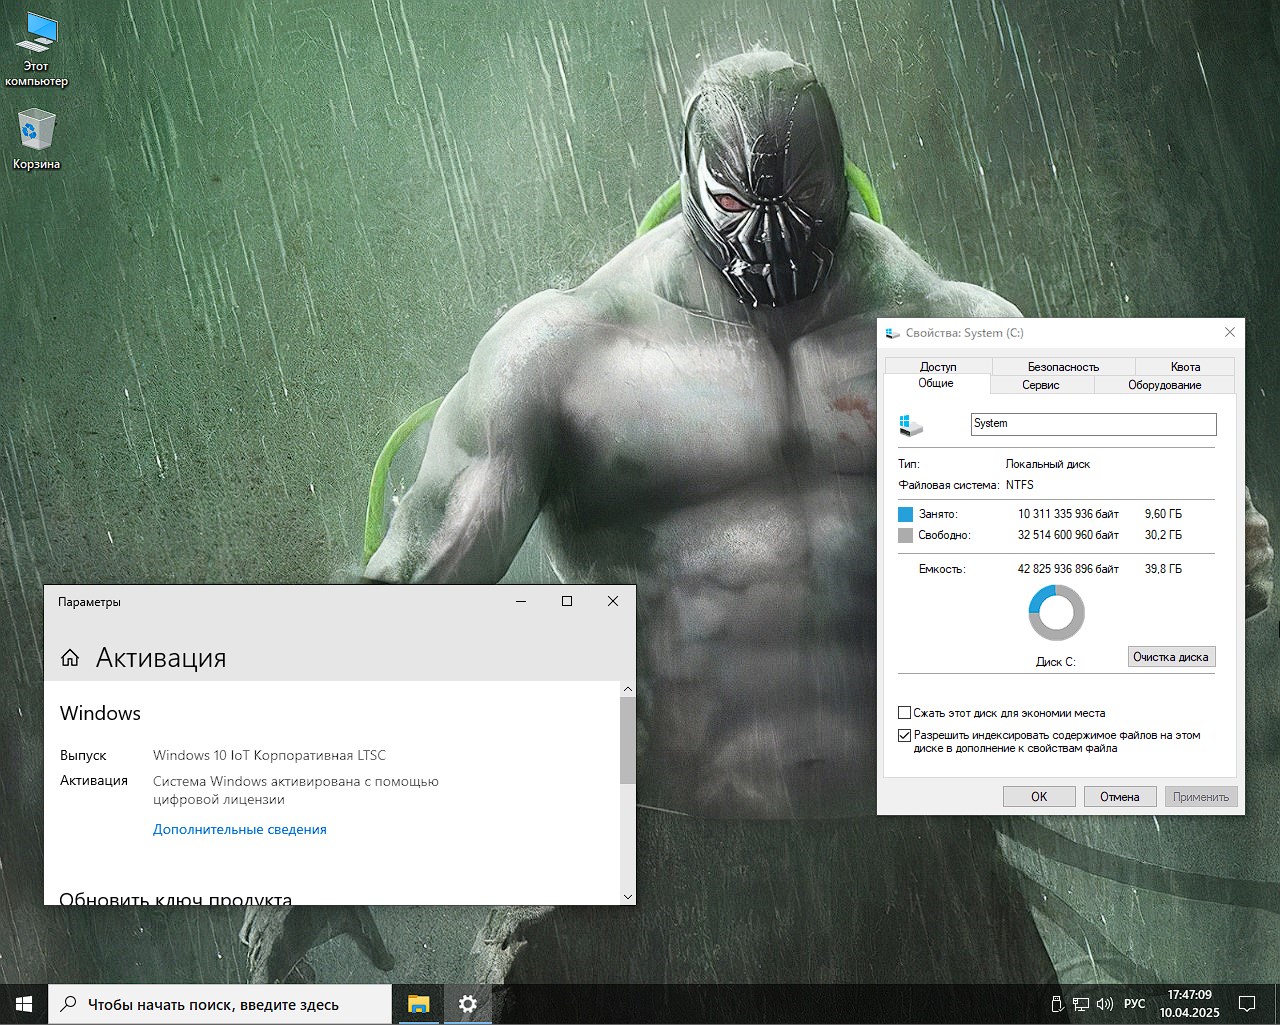Click the USB safely remove tray icon
Screen dimensions: 1280x1025
pos(1057,1004)
